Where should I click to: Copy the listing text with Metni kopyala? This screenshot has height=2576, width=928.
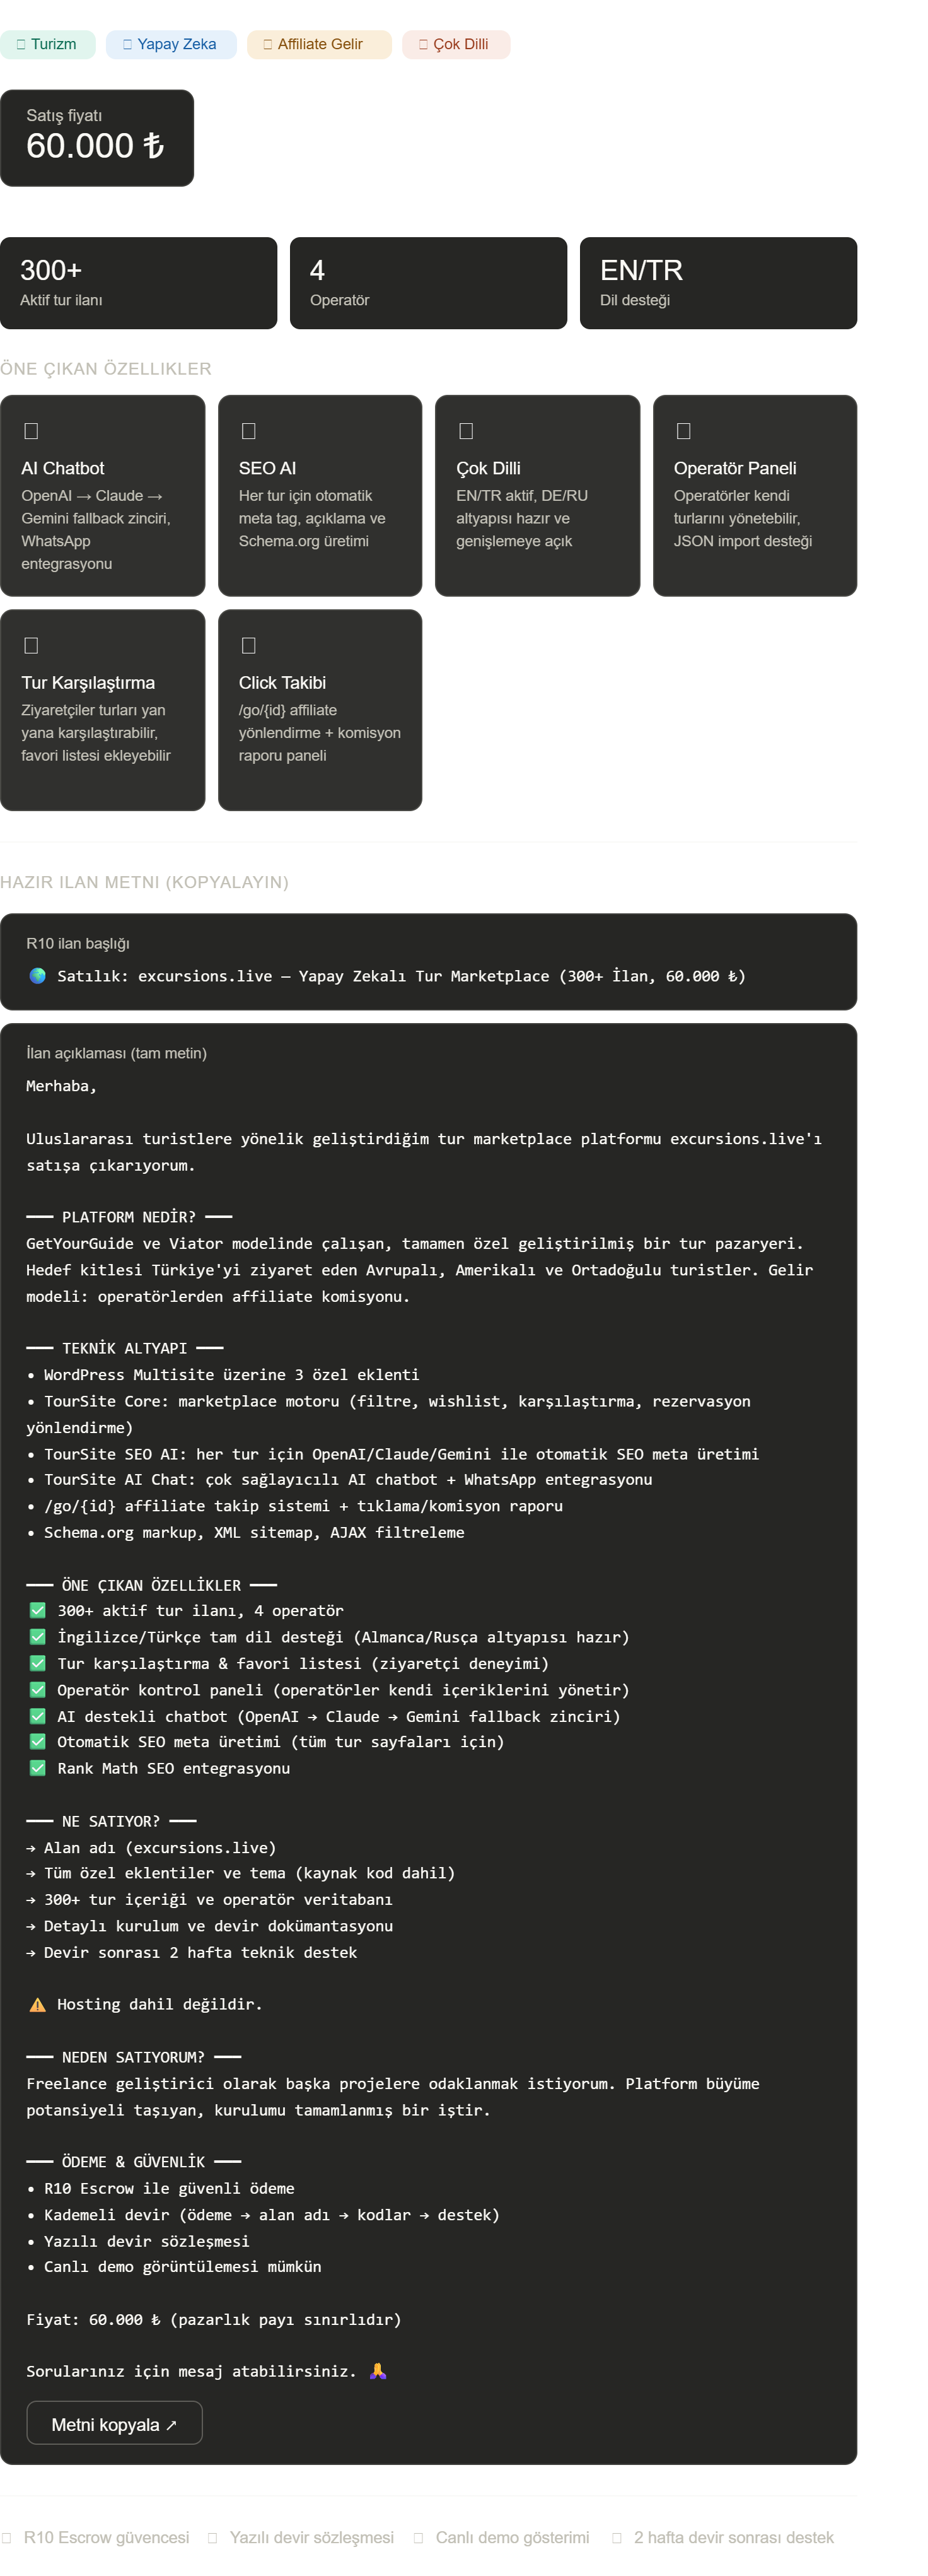point(114,2424)
